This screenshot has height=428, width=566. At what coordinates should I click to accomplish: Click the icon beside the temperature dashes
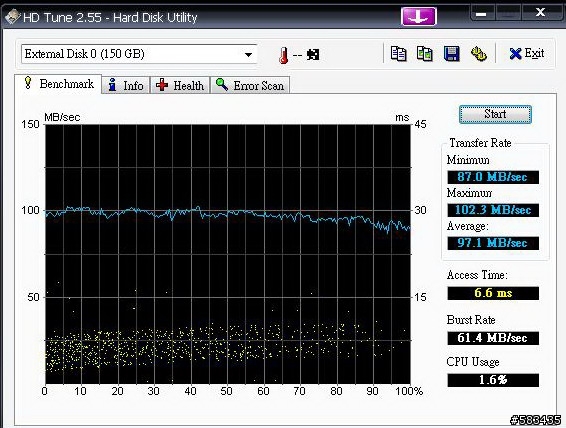(313, 55)
